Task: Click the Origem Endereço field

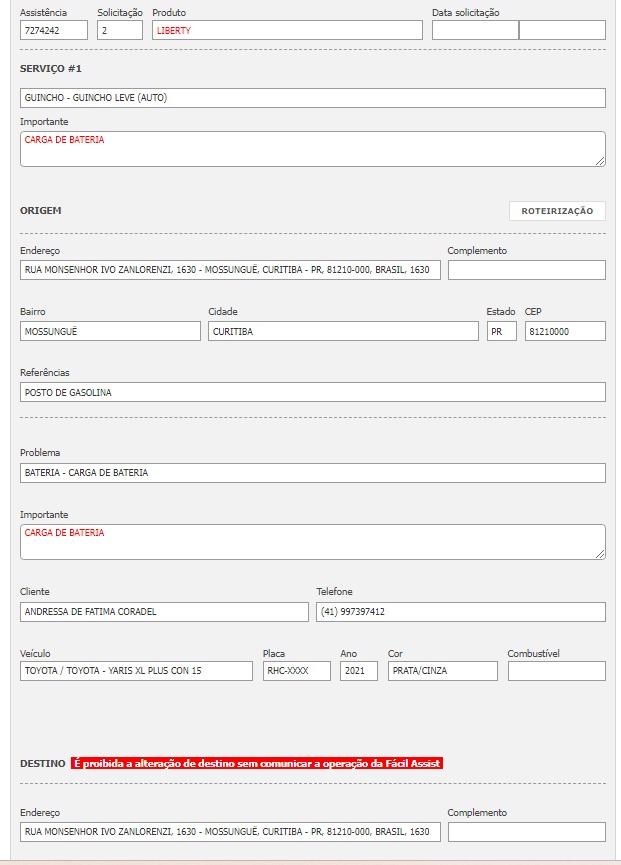Action: [x=229, y=270]
